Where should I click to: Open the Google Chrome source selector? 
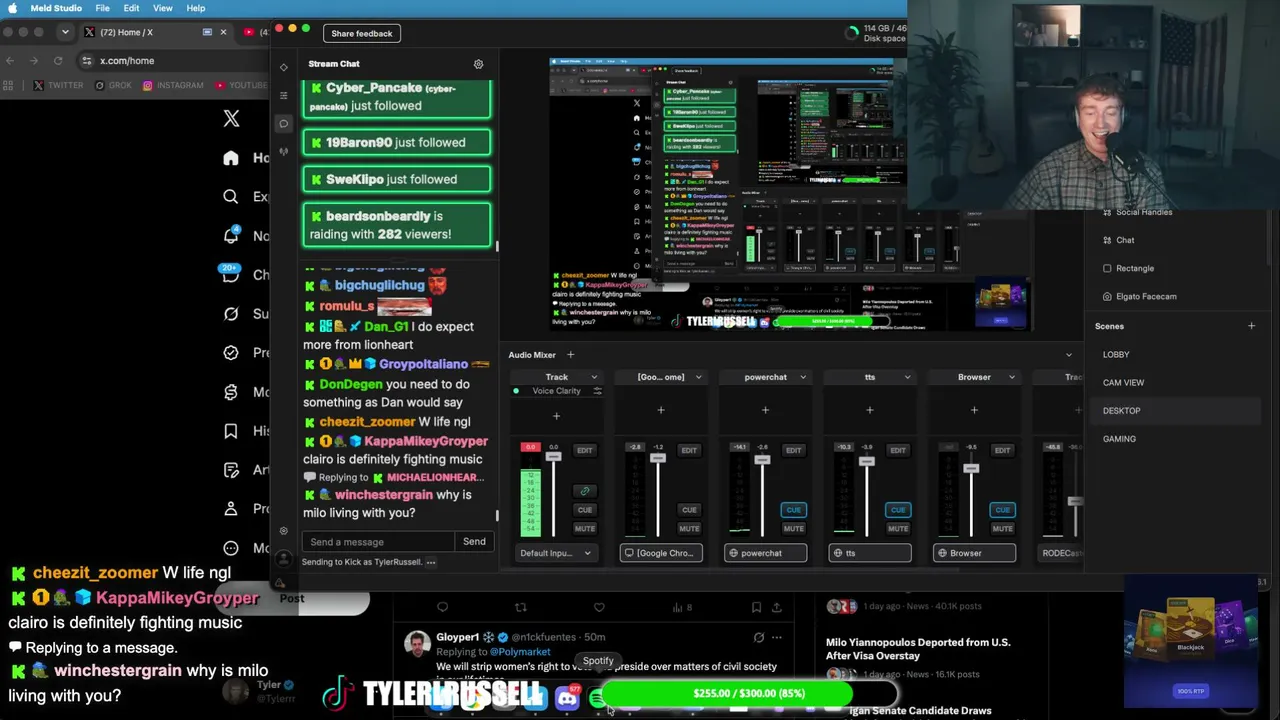(661, 553)
